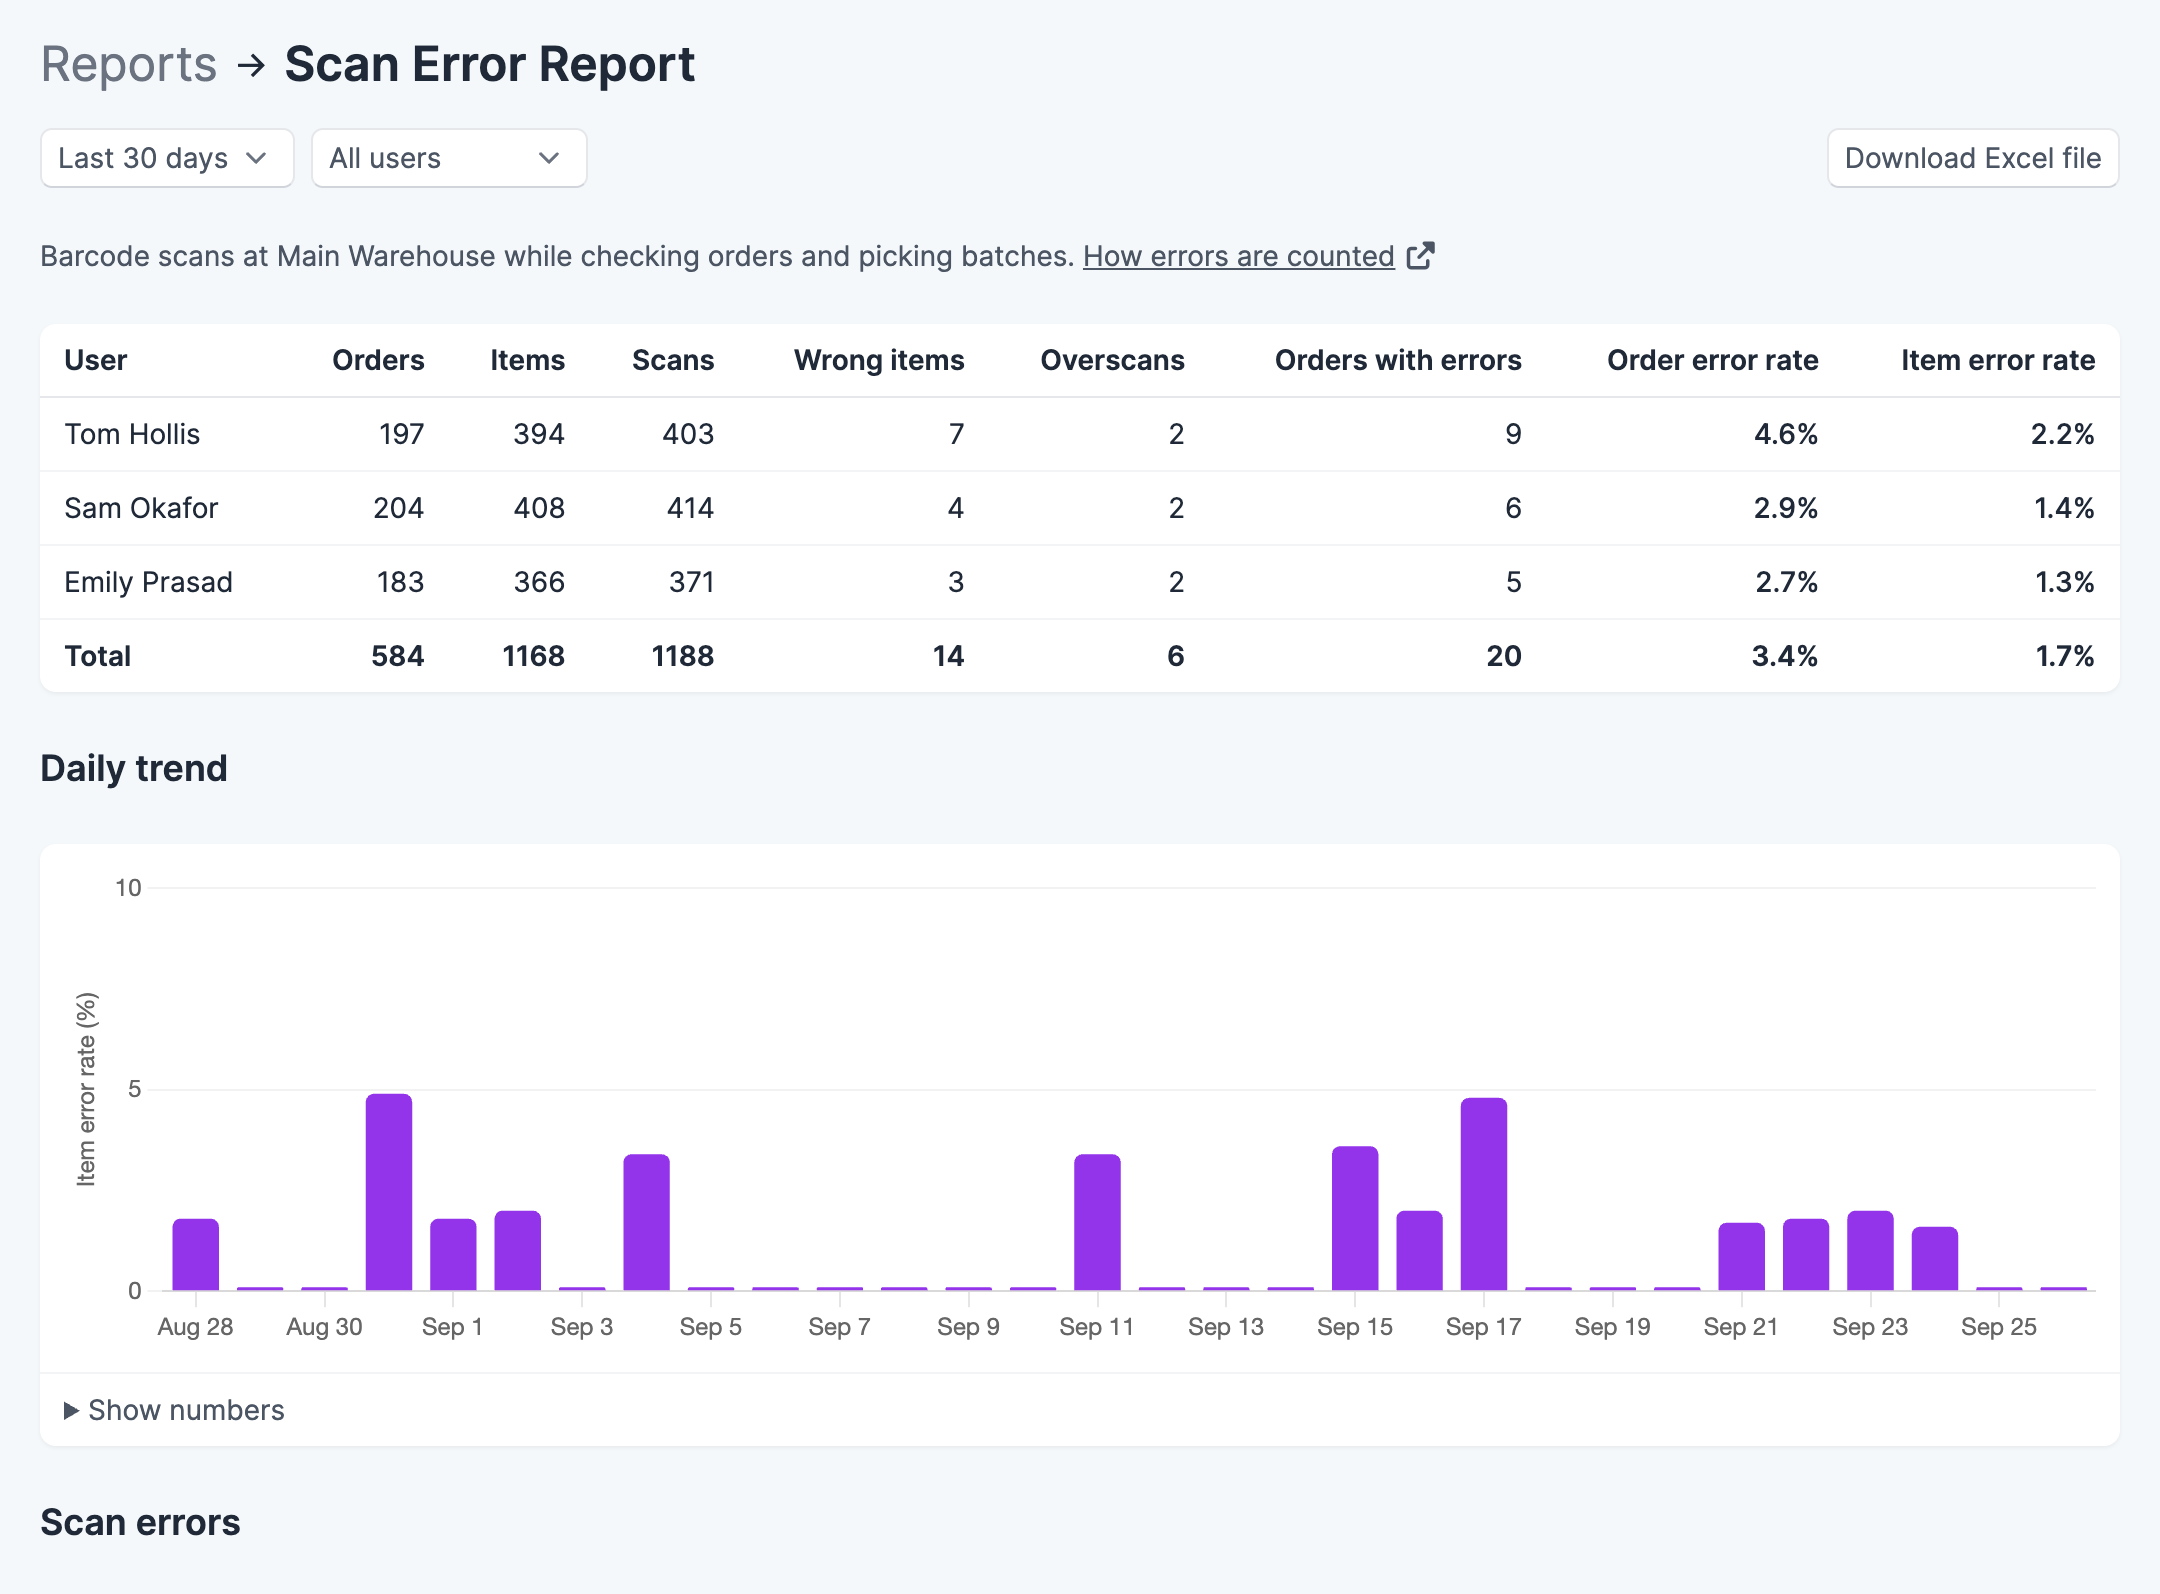Click the Sep 23 chart bar
This screenshot has width=2160, height=1594.
pyautogui.click(x=1870, y=1250)
